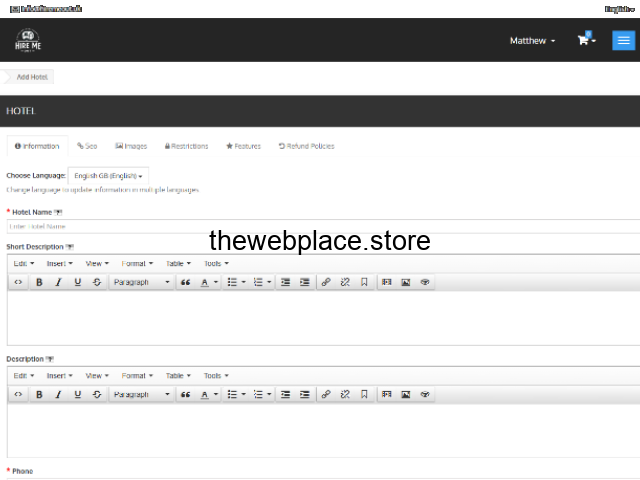
Task: Open Paragraph format dropdown in Short Description editor
Action: [x=140, y=282]
